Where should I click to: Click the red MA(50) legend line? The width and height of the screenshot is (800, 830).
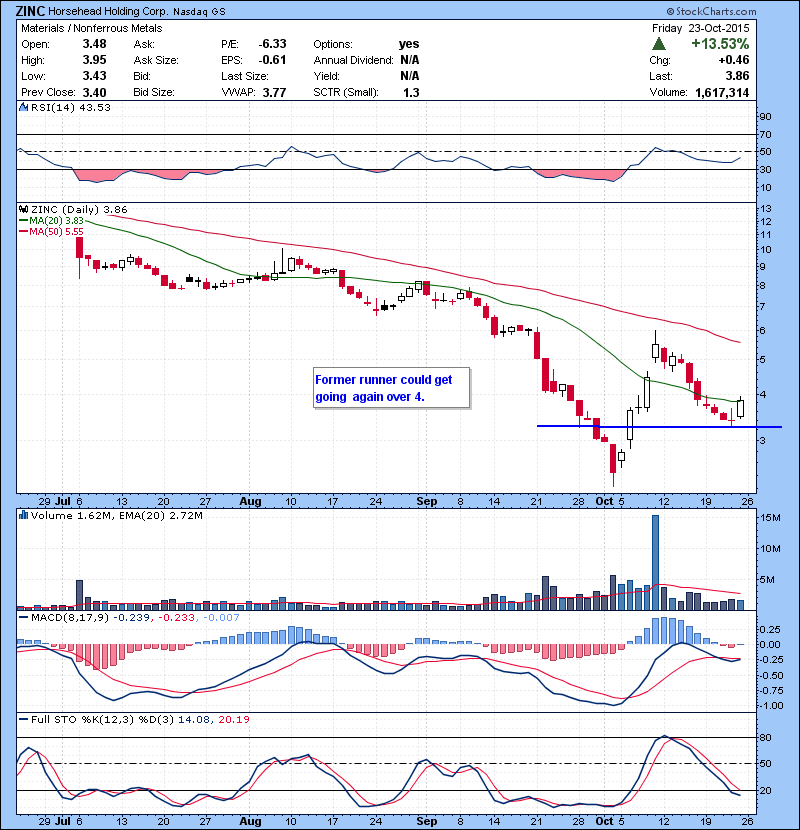[x=23, y=231]
